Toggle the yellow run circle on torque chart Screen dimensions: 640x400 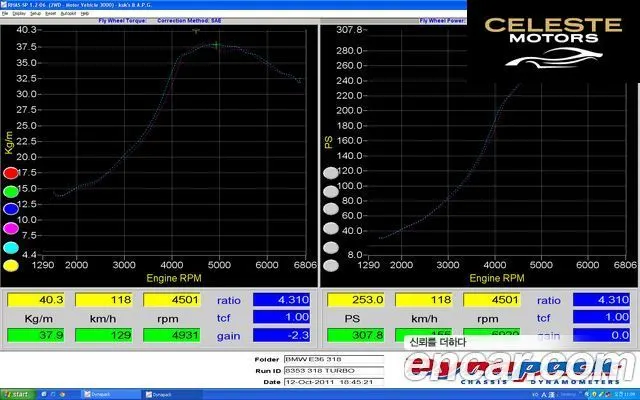coord(11,266)
